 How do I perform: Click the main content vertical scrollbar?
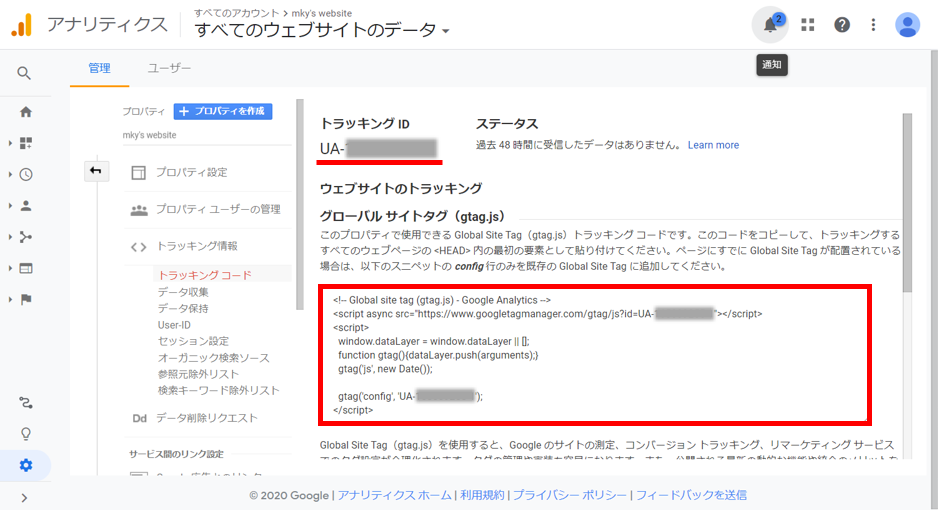click(907, 202)
